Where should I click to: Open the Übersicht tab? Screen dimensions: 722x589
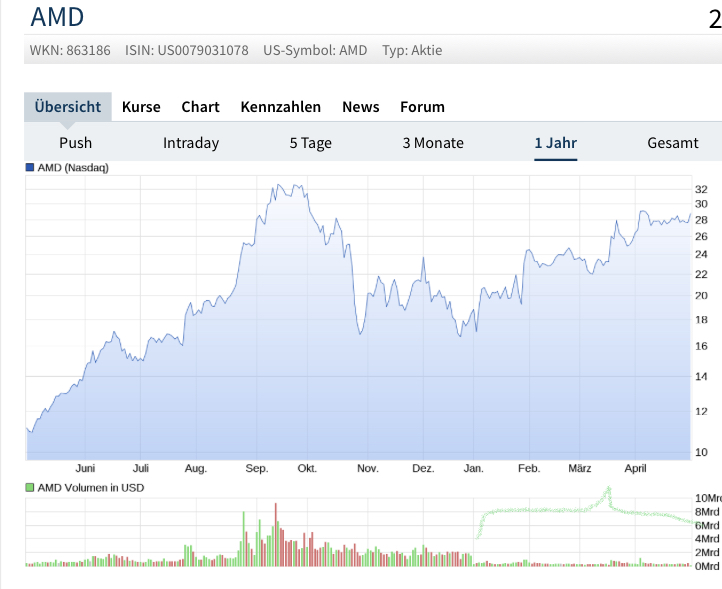coord(68,107)
